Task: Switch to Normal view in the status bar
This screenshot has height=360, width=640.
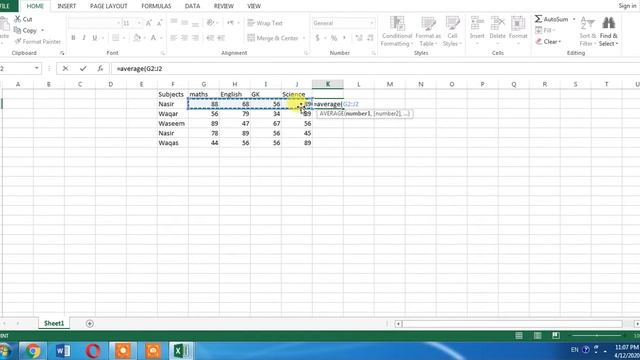Action: [519, 336]
